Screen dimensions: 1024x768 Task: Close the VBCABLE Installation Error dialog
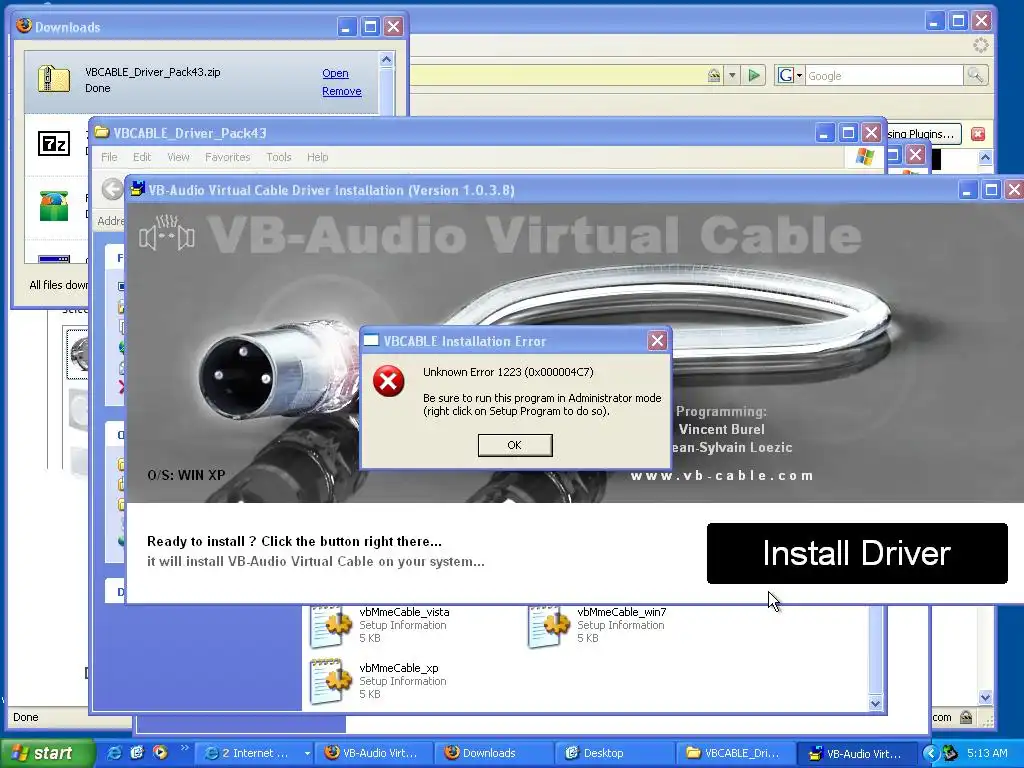pos(657,340)
